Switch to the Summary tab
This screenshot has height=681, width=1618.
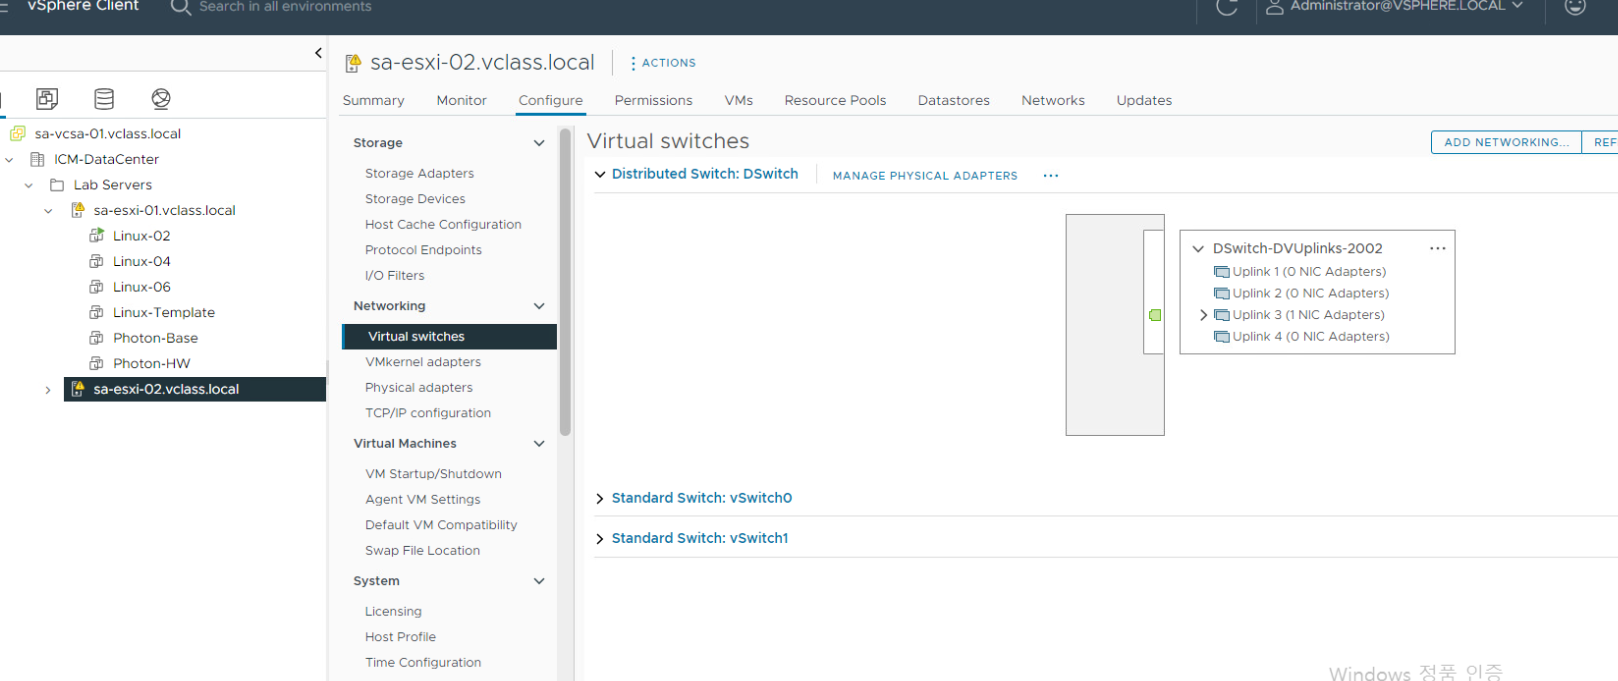tap(373, 100)
